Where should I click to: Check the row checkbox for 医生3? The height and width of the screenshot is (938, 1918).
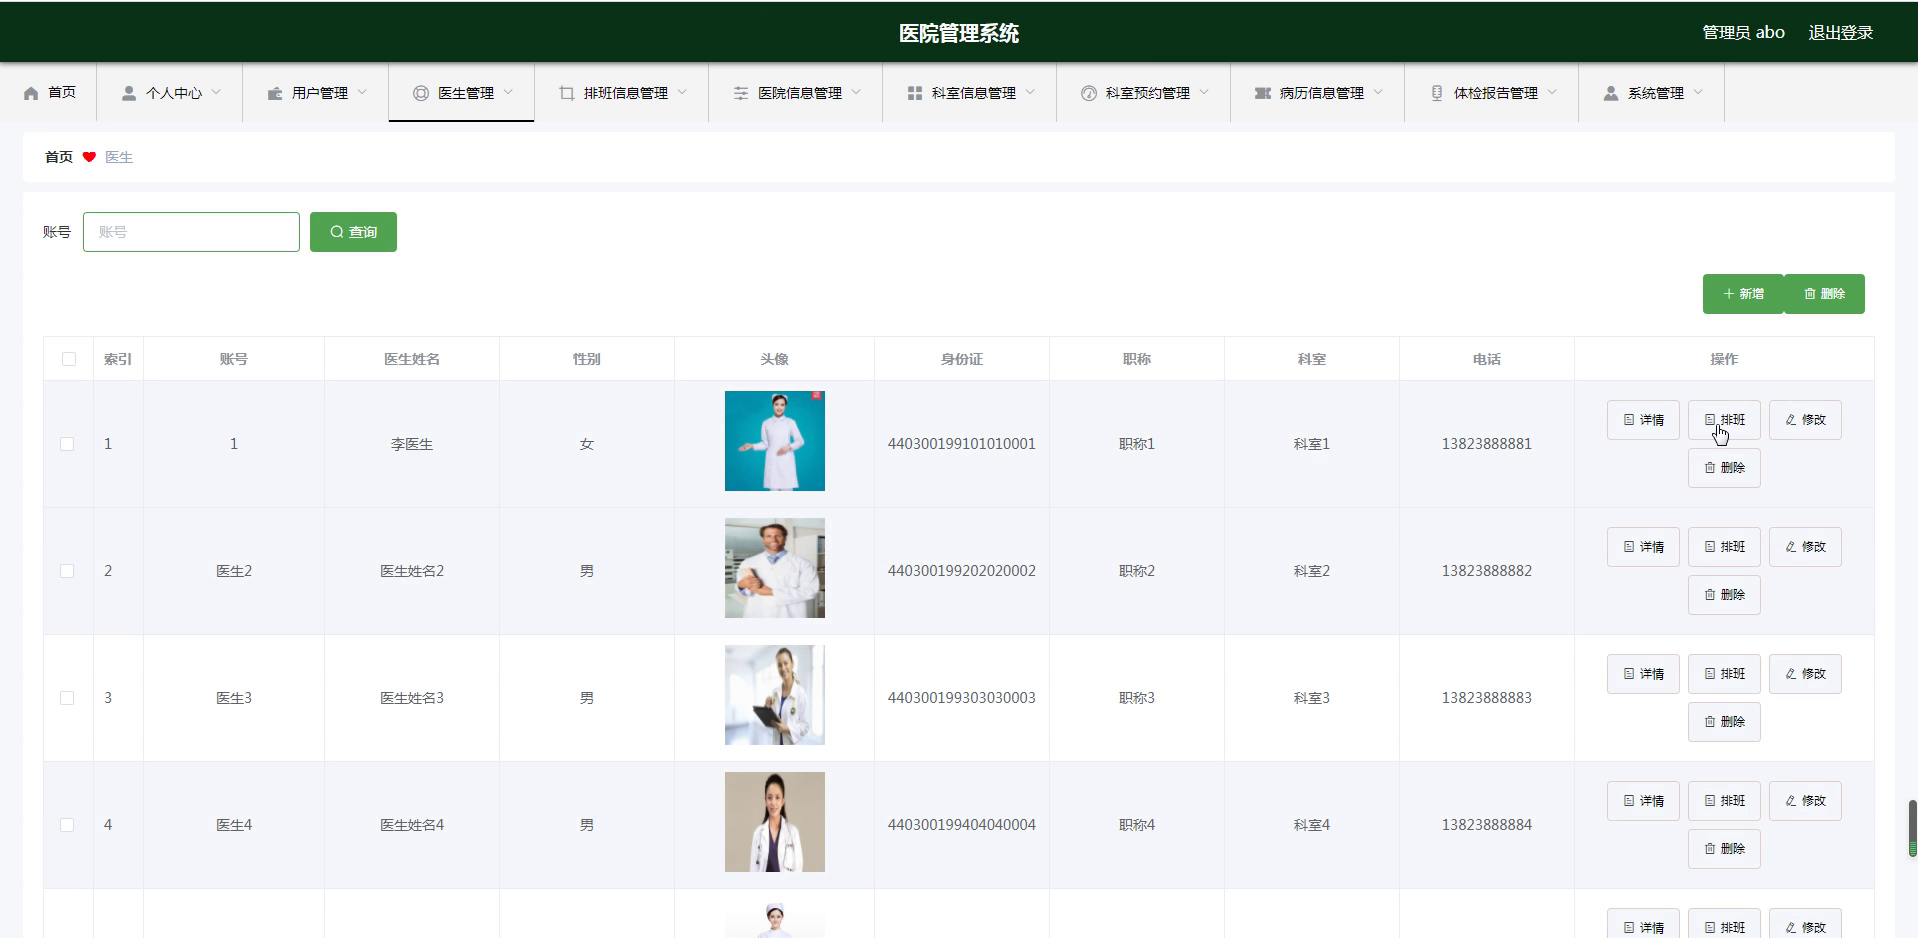coord(67,698)
